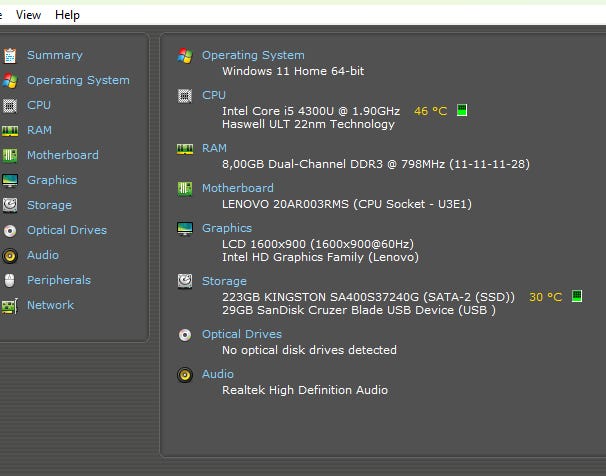Click the green CPU temperature indicator icon
The height and width of the screenshot is (476, 606).
point(462,111)
